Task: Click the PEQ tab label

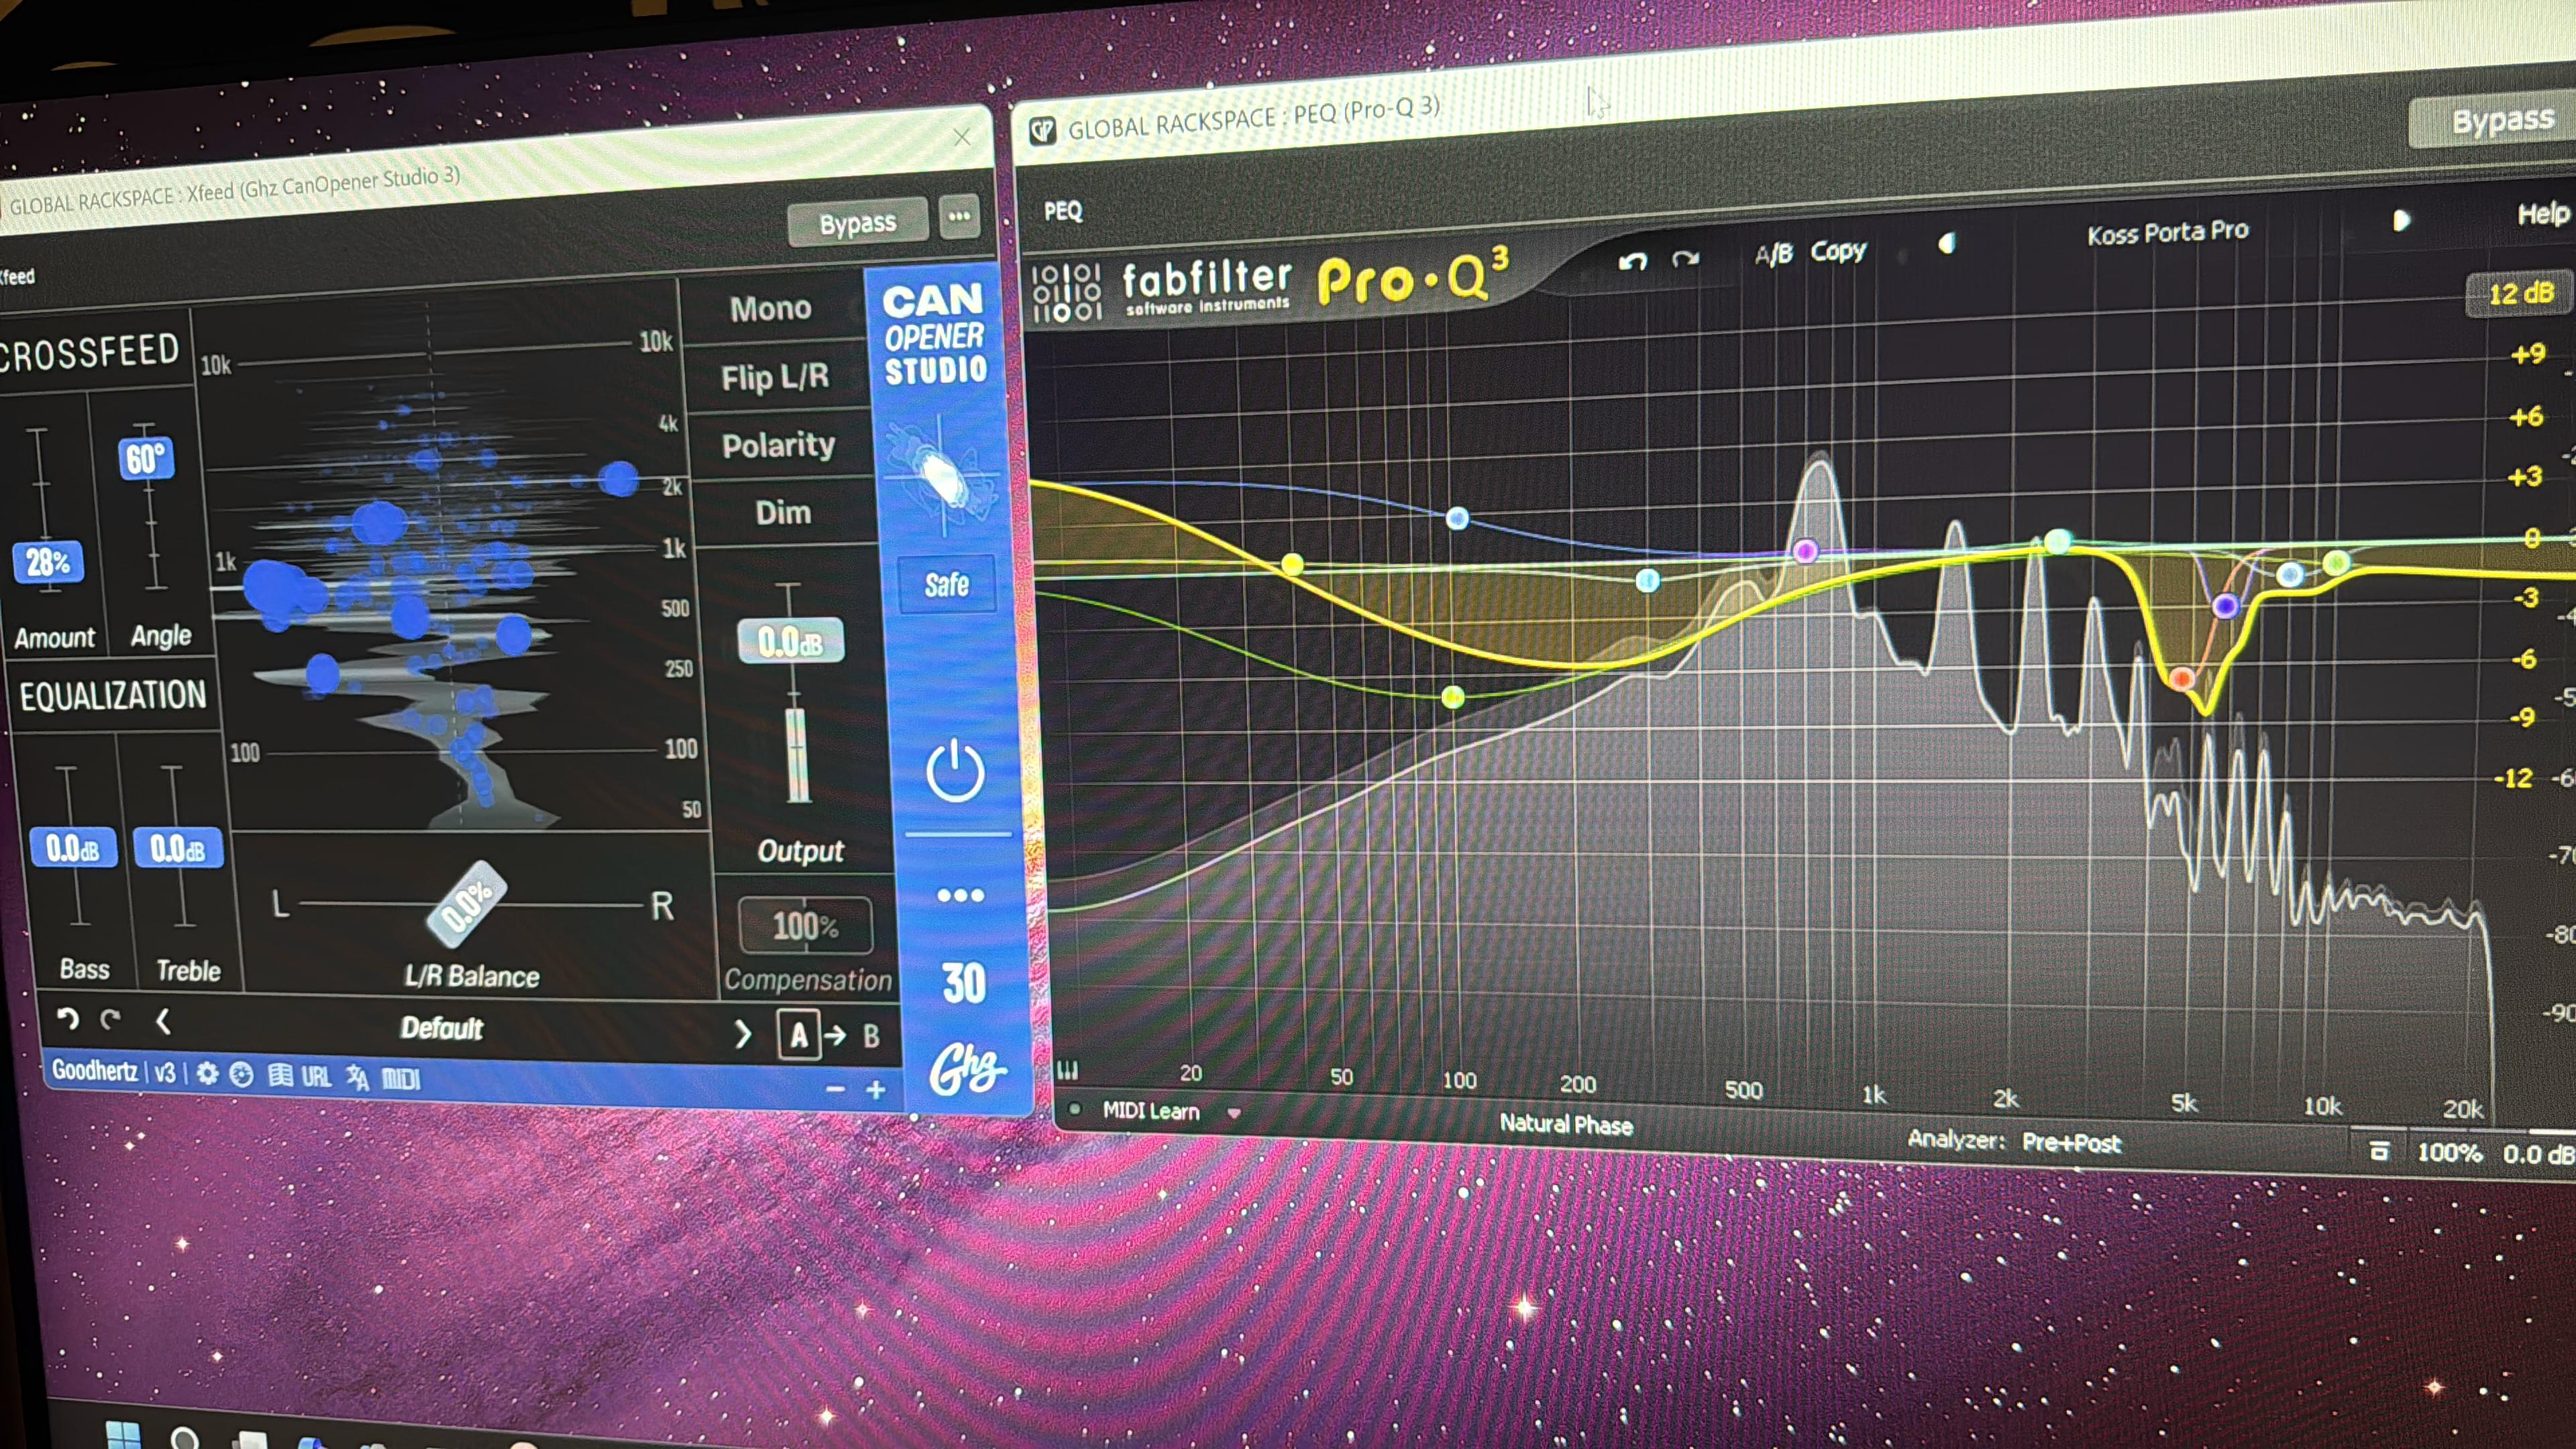Action: click(x=1062, y=211)
